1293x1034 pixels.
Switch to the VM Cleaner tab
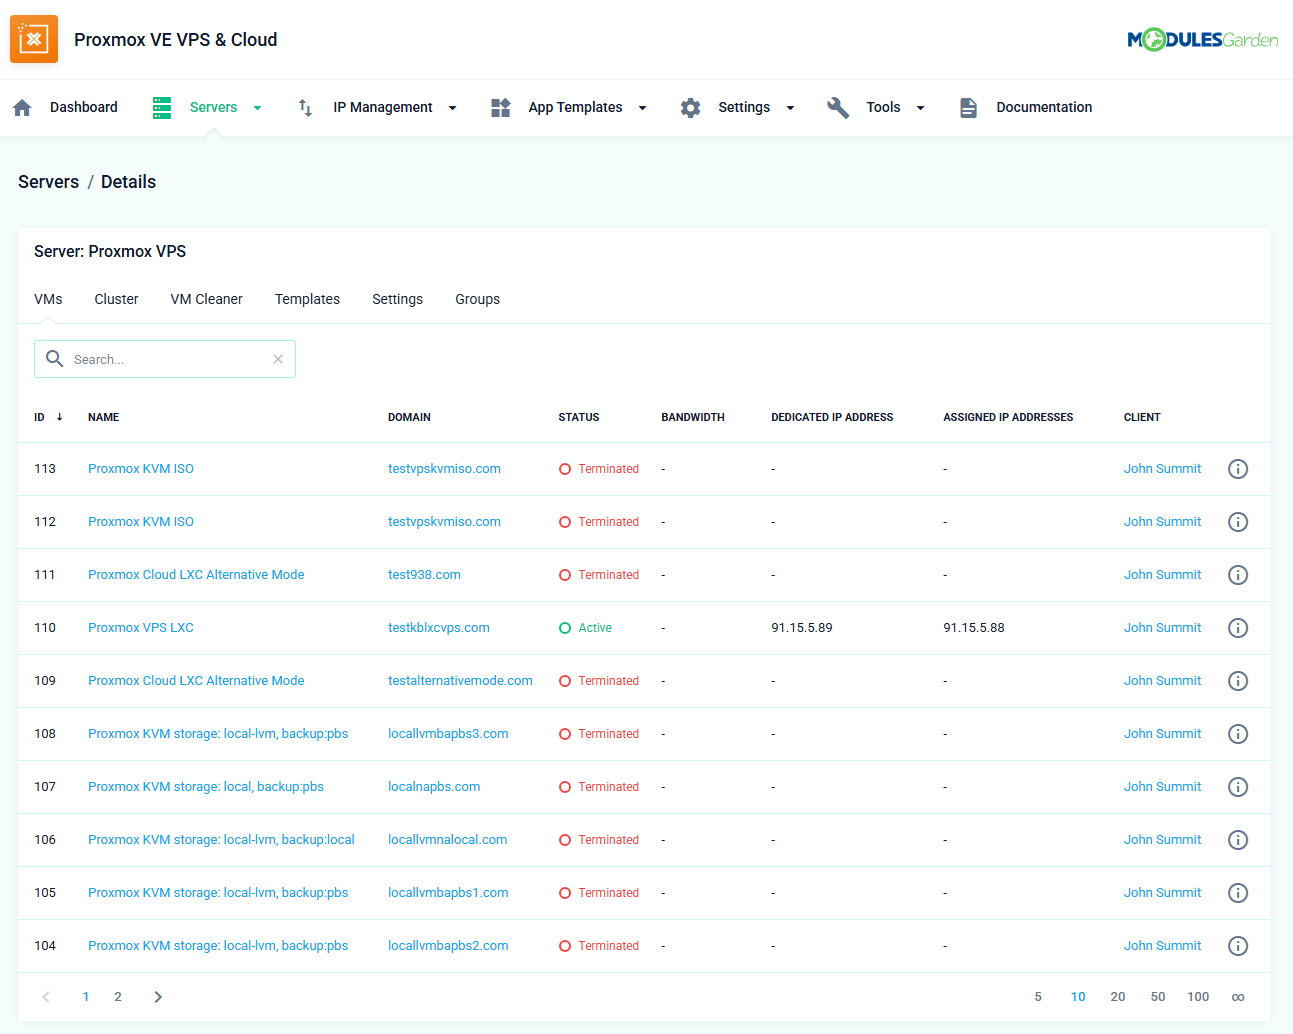pos(206,299)
